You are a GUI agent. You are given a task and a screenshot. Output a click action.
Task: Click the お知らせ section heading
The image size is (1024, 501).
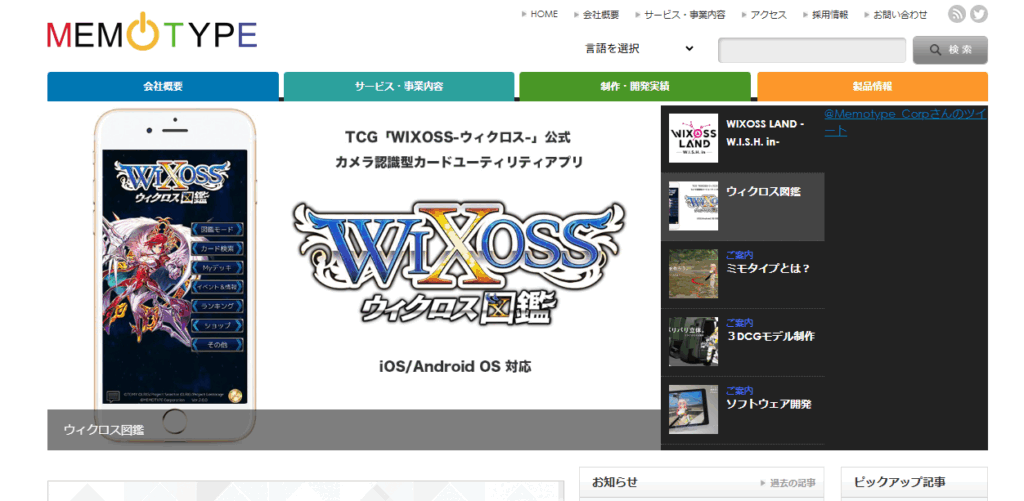coord(615,482)
